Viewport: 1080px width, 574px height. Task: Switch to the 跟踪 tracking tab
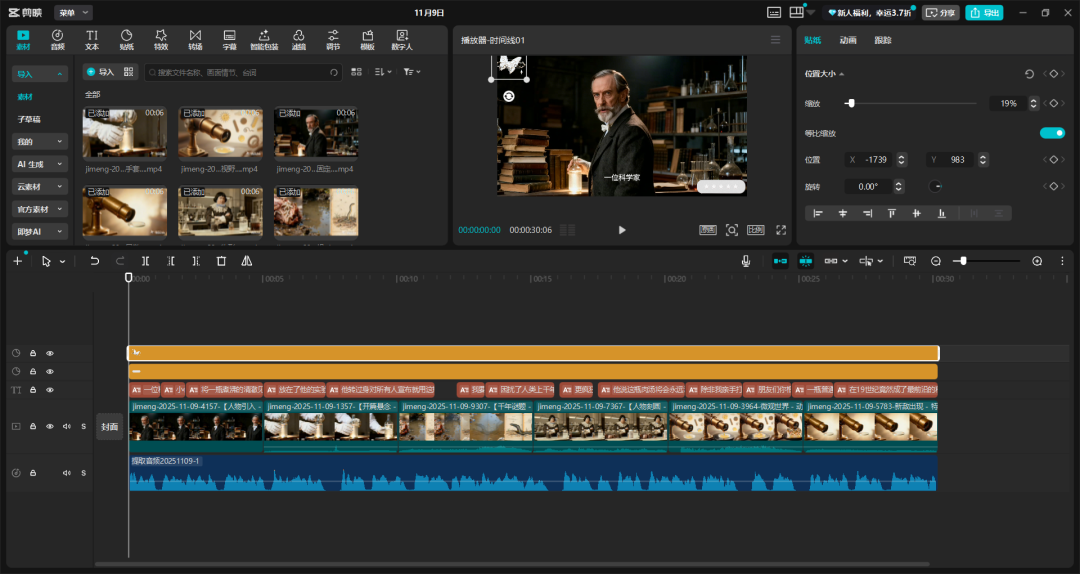click(x=883, y=40)
